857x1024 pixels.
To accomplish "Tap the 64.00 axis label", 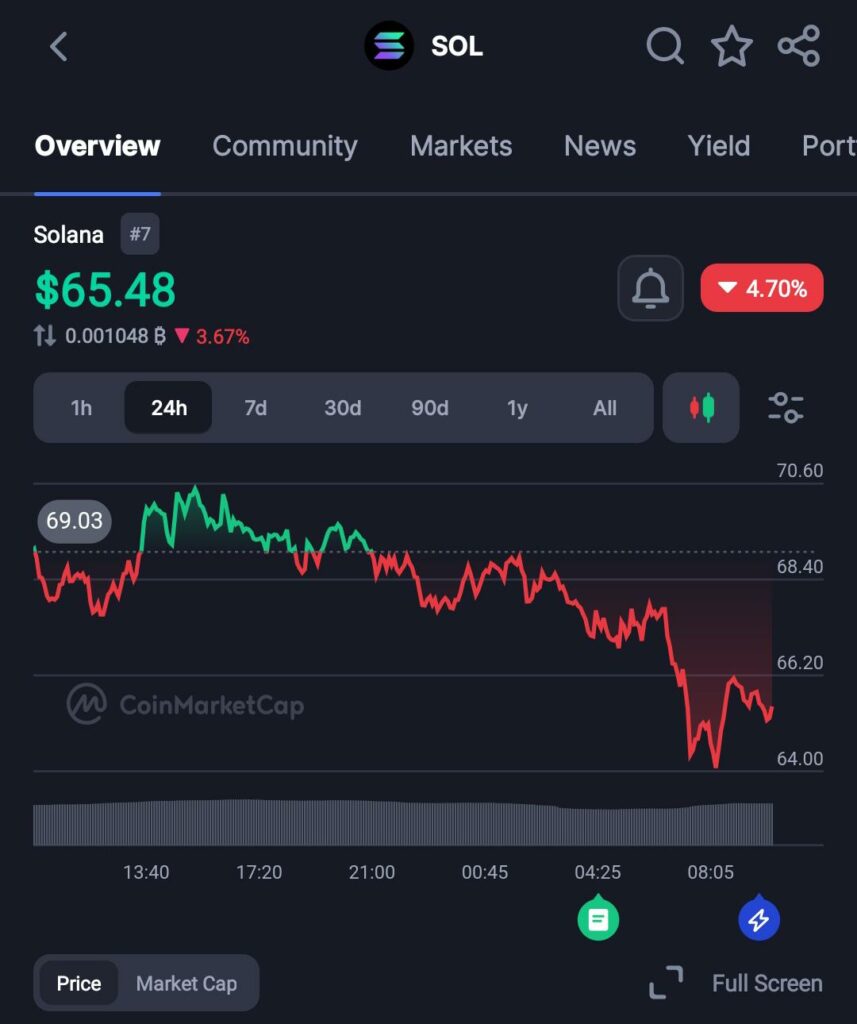I will 800,758.
